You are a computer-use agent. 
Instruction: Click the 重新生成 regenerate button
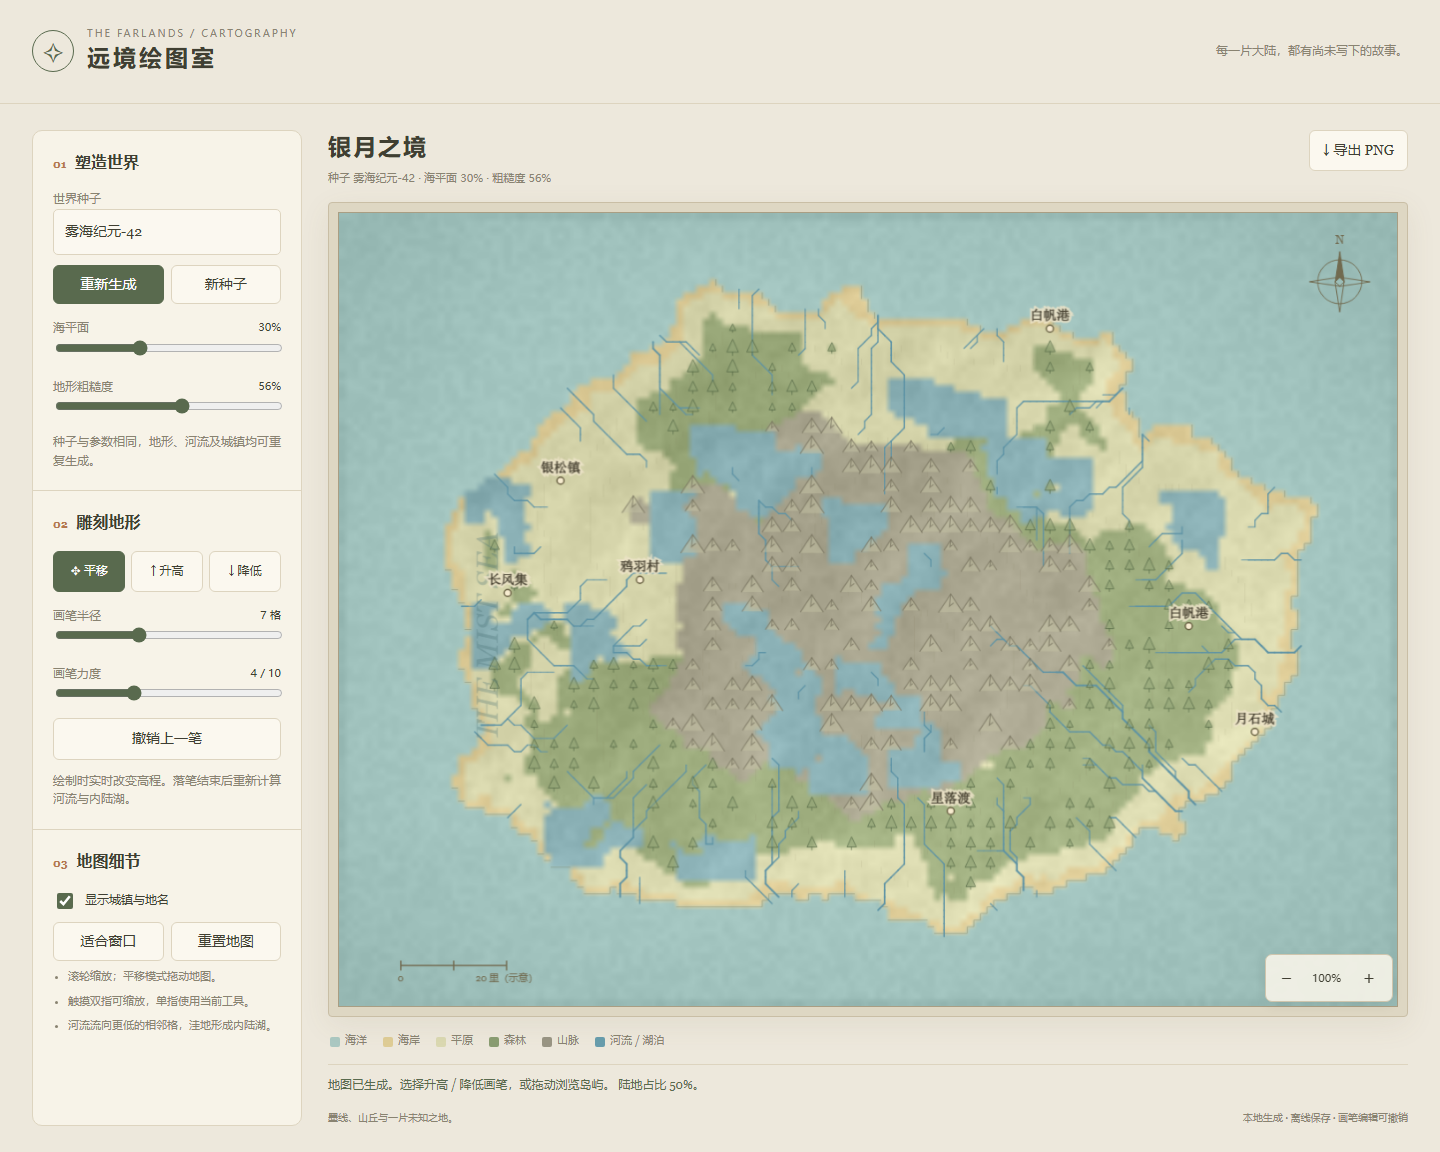[108, 284]
